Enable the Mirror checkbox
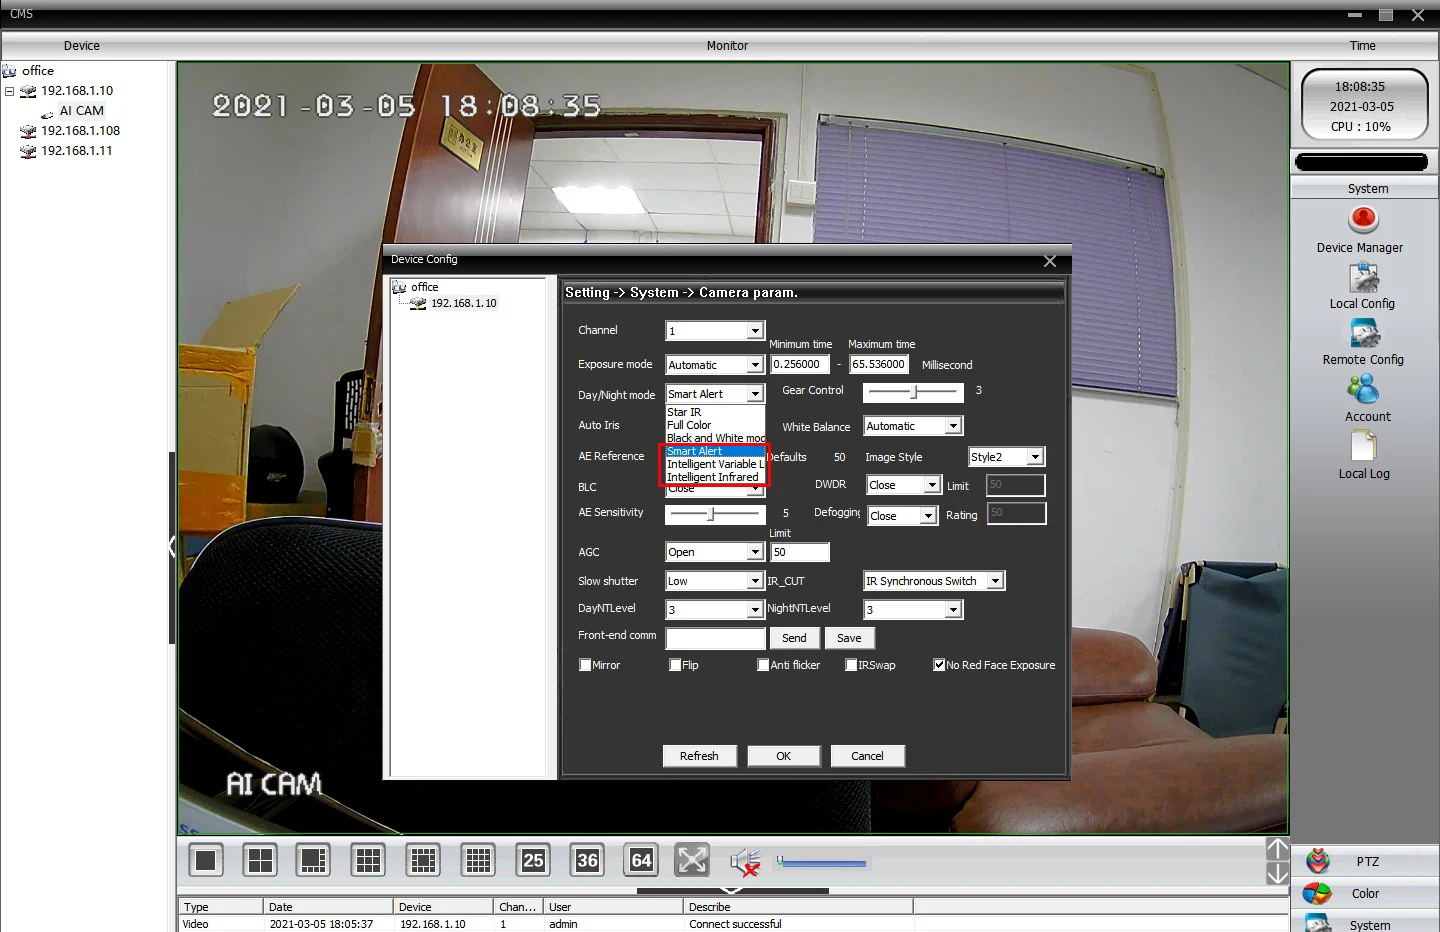Viewport: 1440px width, 932px height. pyautogui.click(x=585, y=665)
